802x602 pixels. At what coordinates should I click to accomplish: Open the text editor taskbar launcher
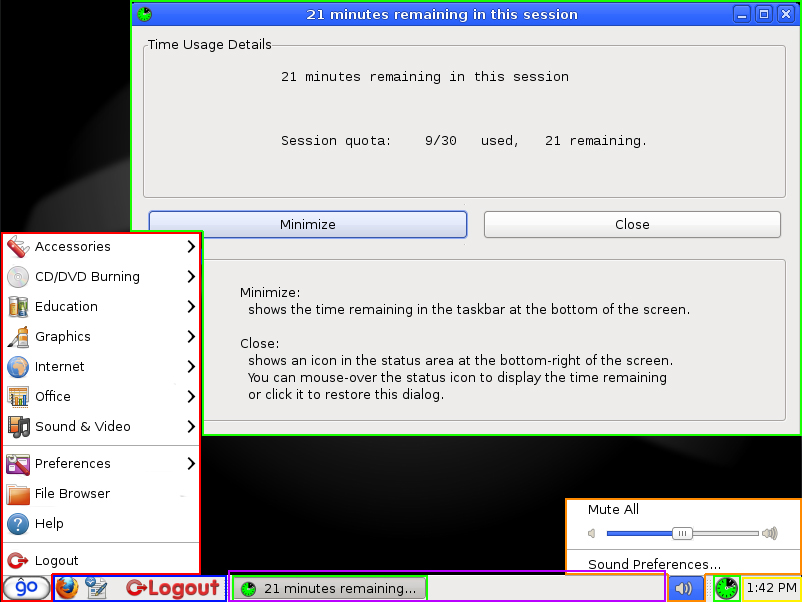tap(97, 588)
